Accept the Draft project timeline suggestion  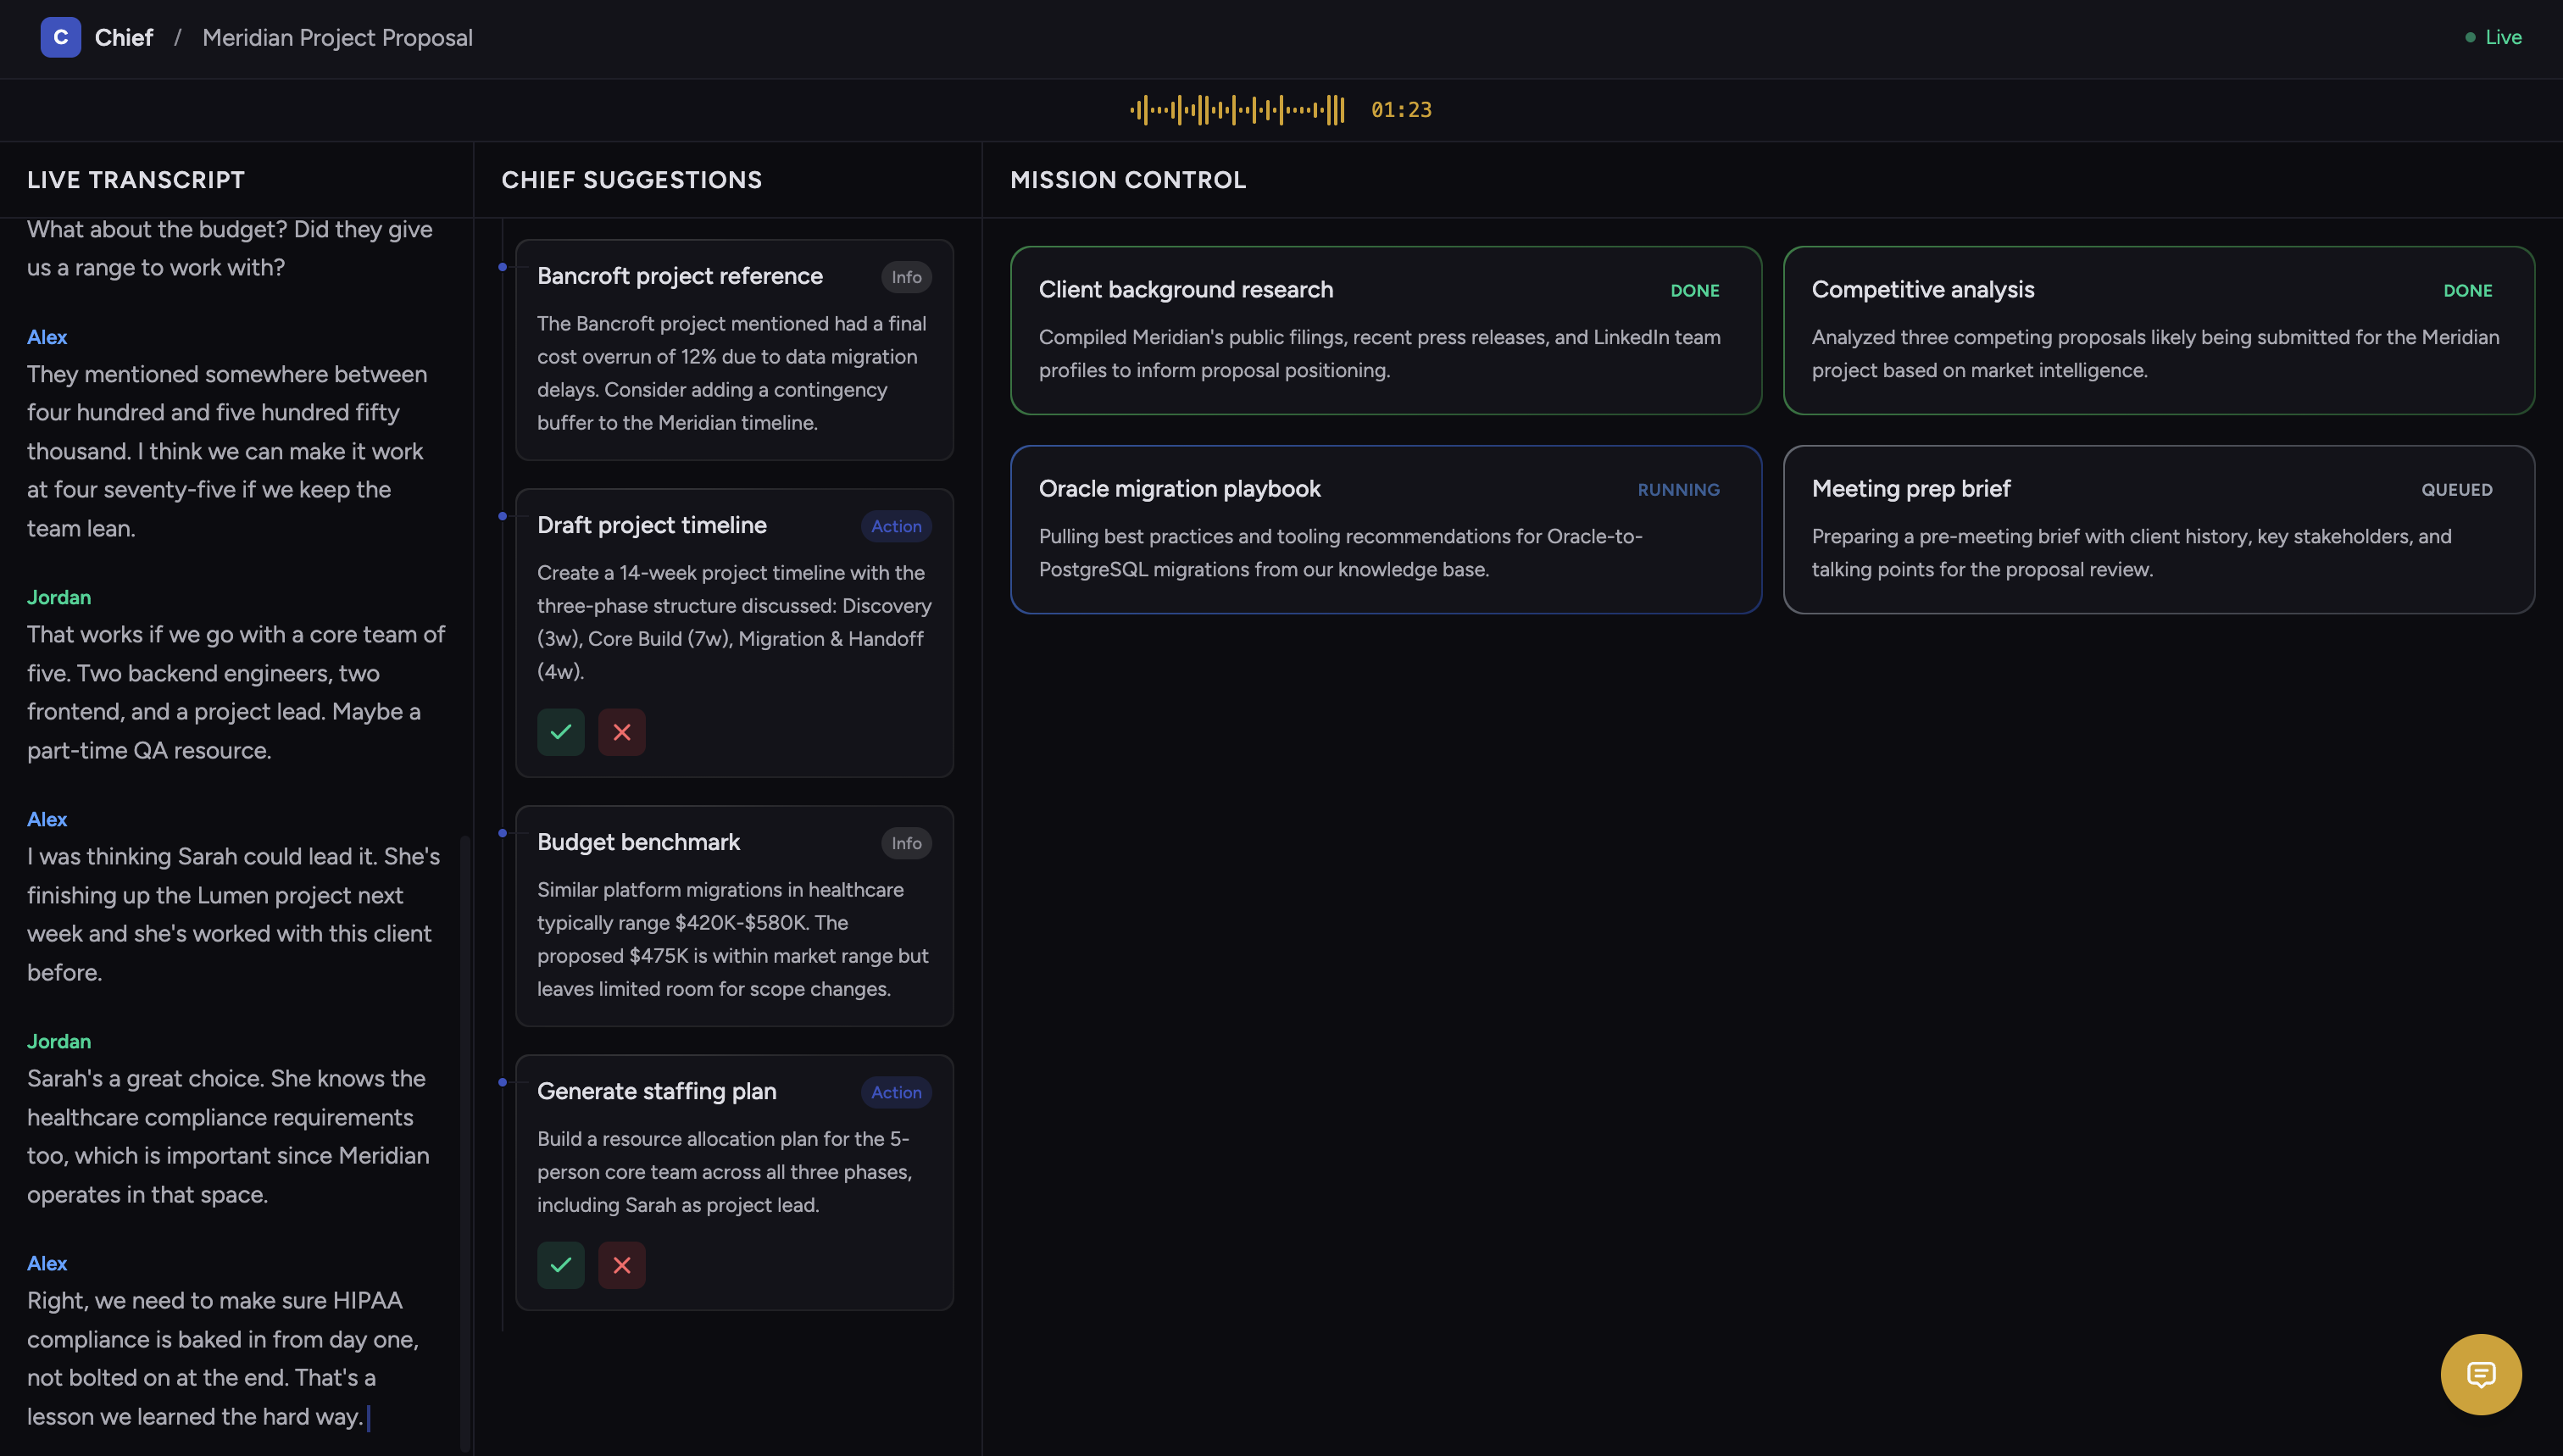pos(560,731)
